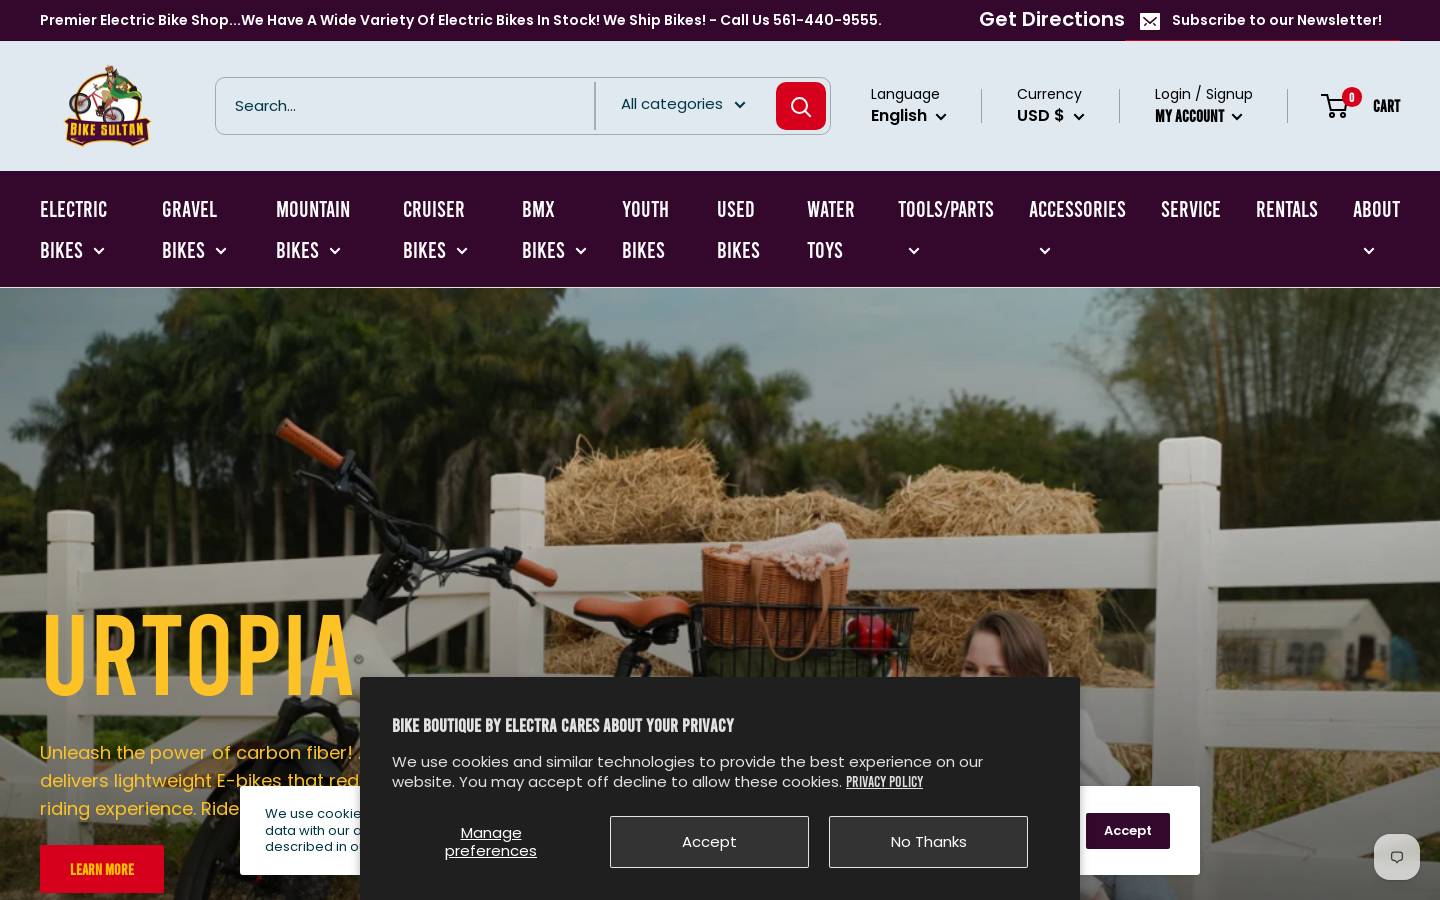Expand the BMX Bikes menu
The image size is (1440, 900).
(554, 230)
